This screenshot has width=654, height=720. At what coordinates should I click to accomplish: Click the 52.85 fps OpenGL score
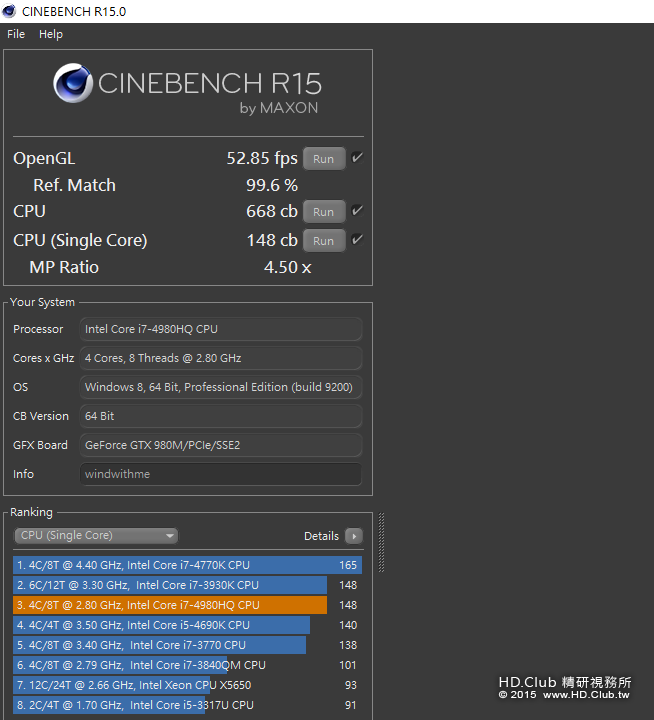262,158
